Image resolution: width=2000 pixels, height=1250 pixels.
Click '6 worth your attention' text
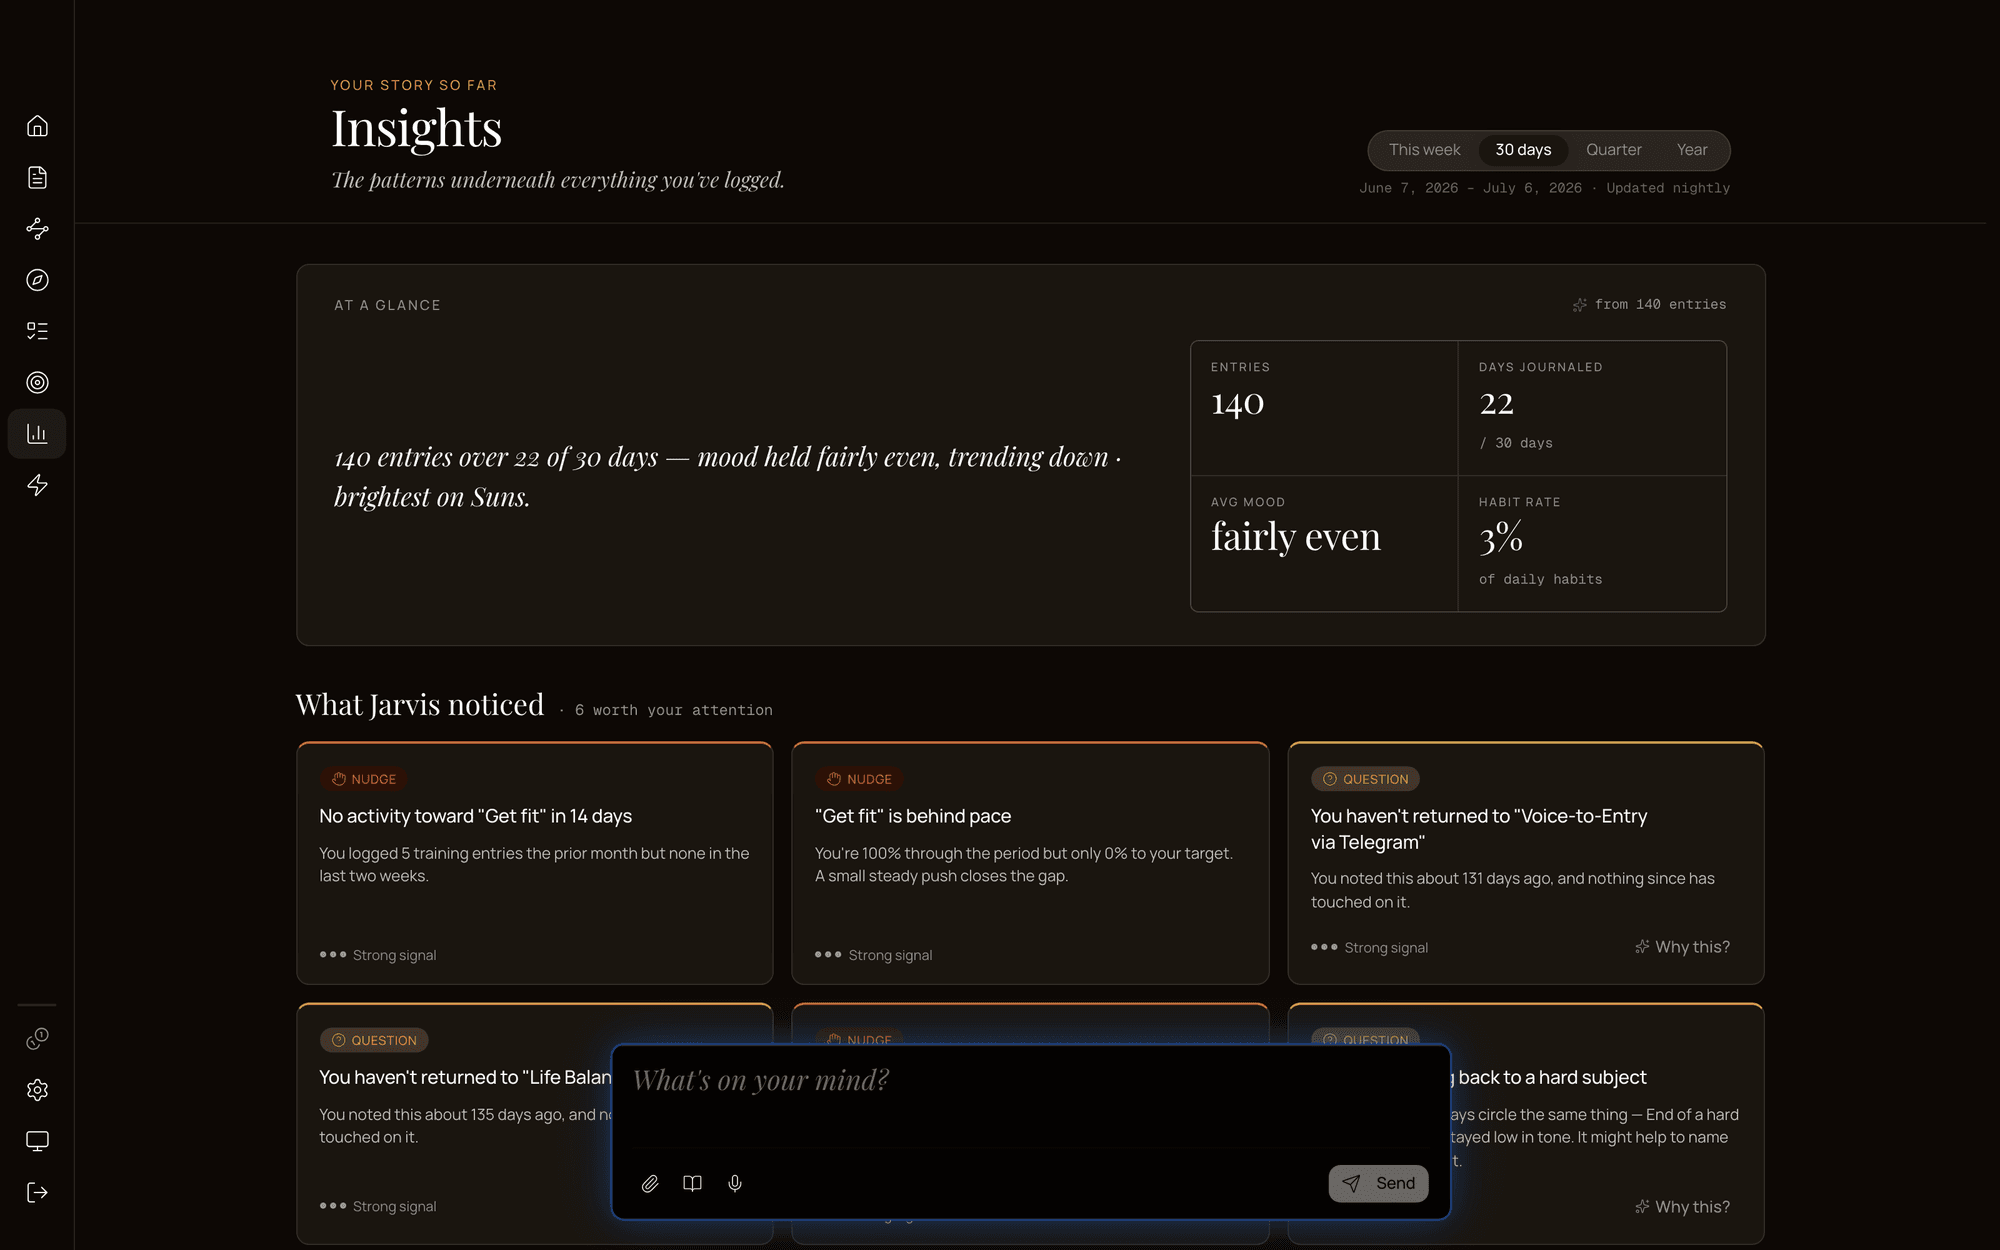point(674,710)
